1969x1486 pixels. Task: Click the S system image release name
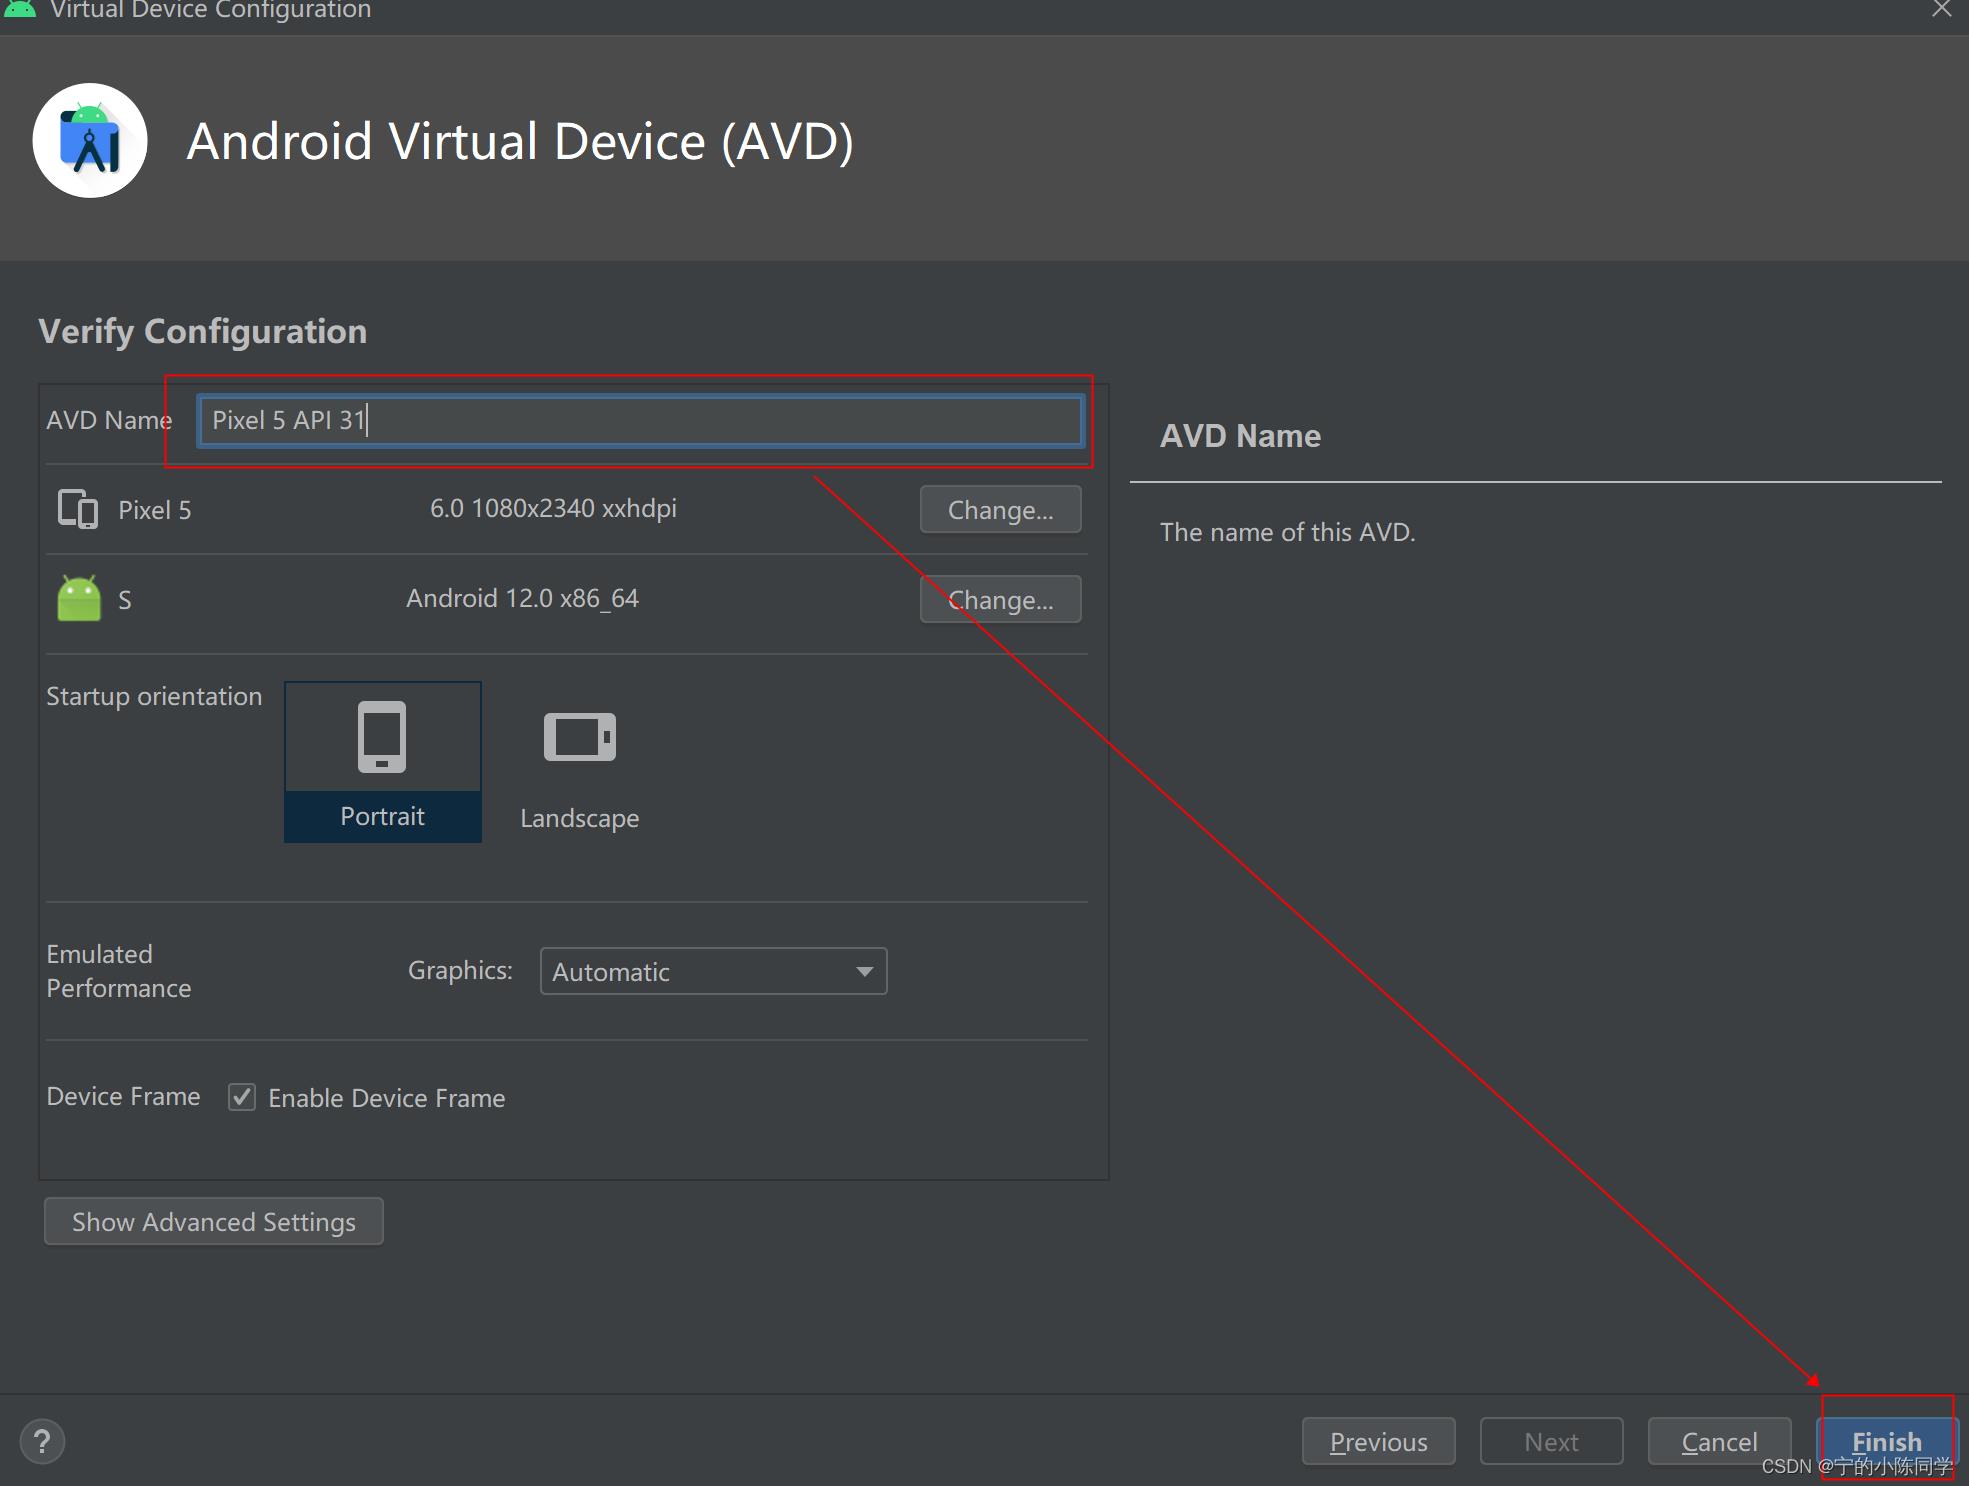(125, 600)
